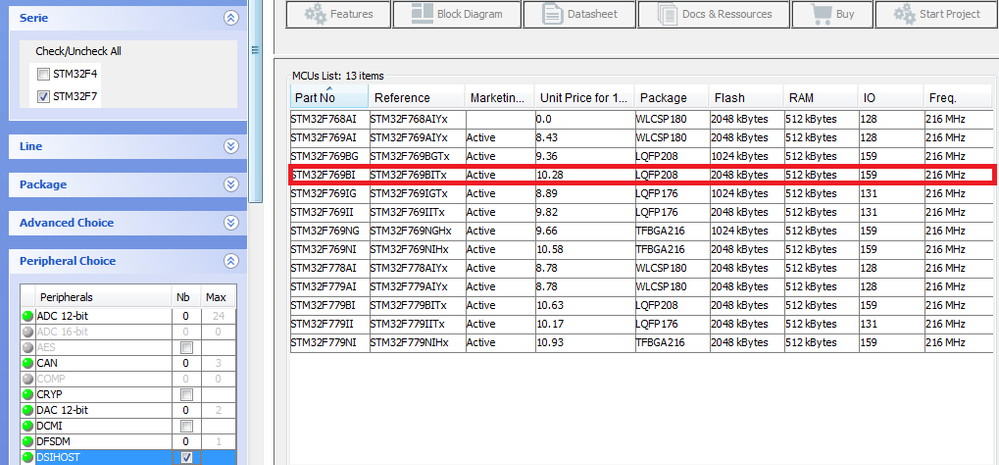Expand the Line panel
The width and height of the screenshot is (999, 465).
click(231, 147)
